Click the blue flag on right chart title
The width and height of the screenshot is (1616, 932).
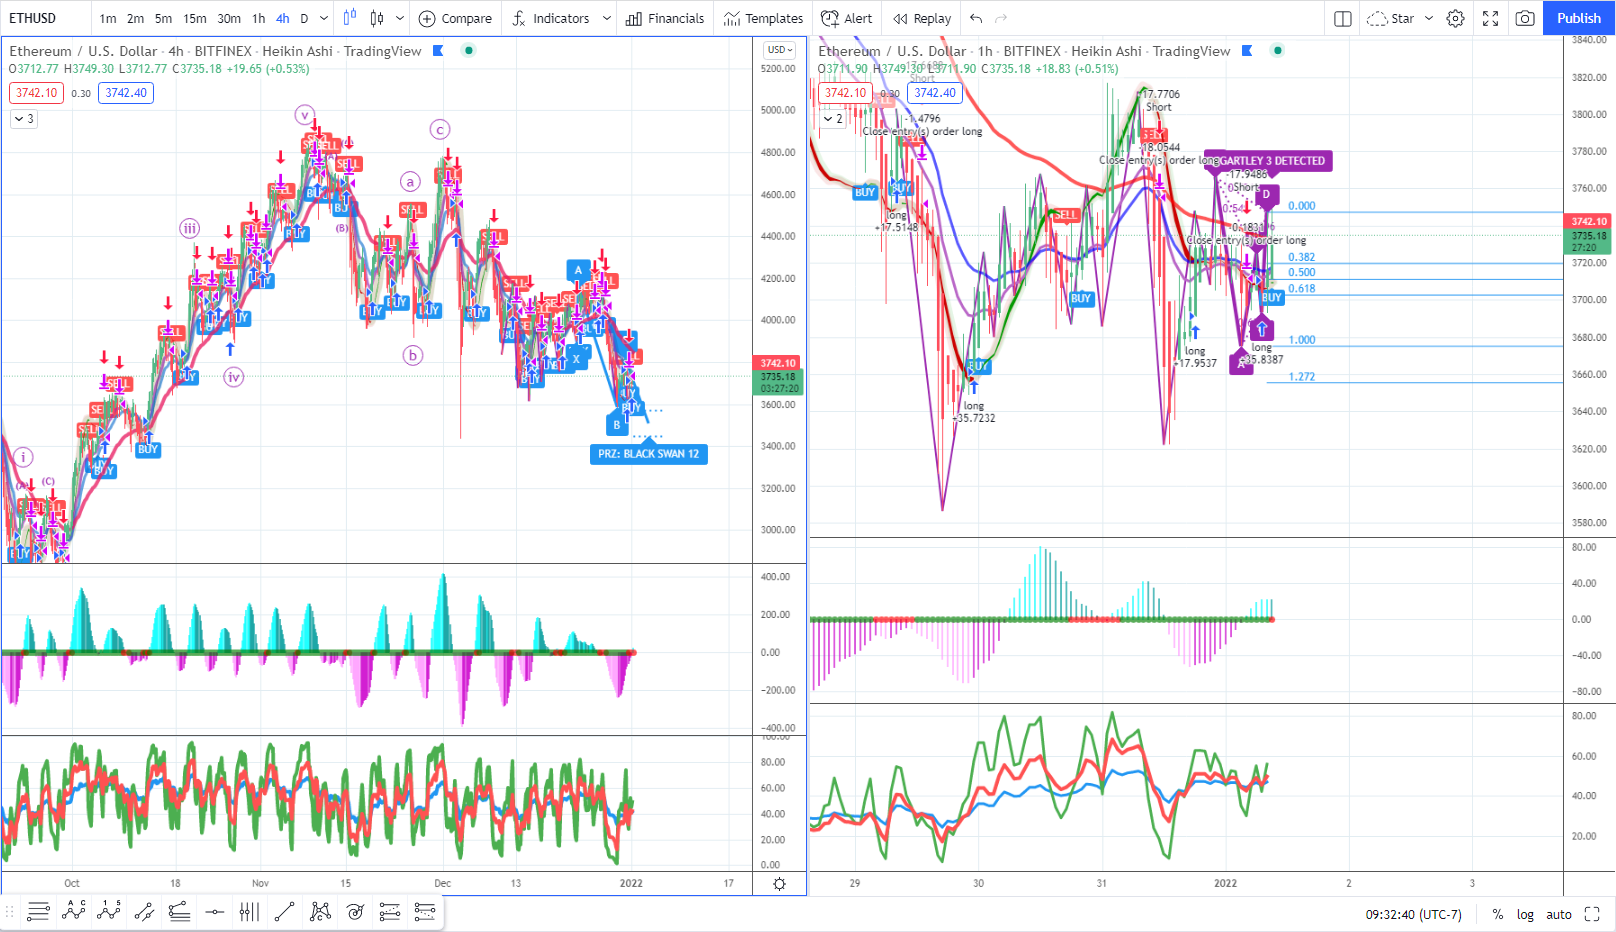coord(1247,51)
